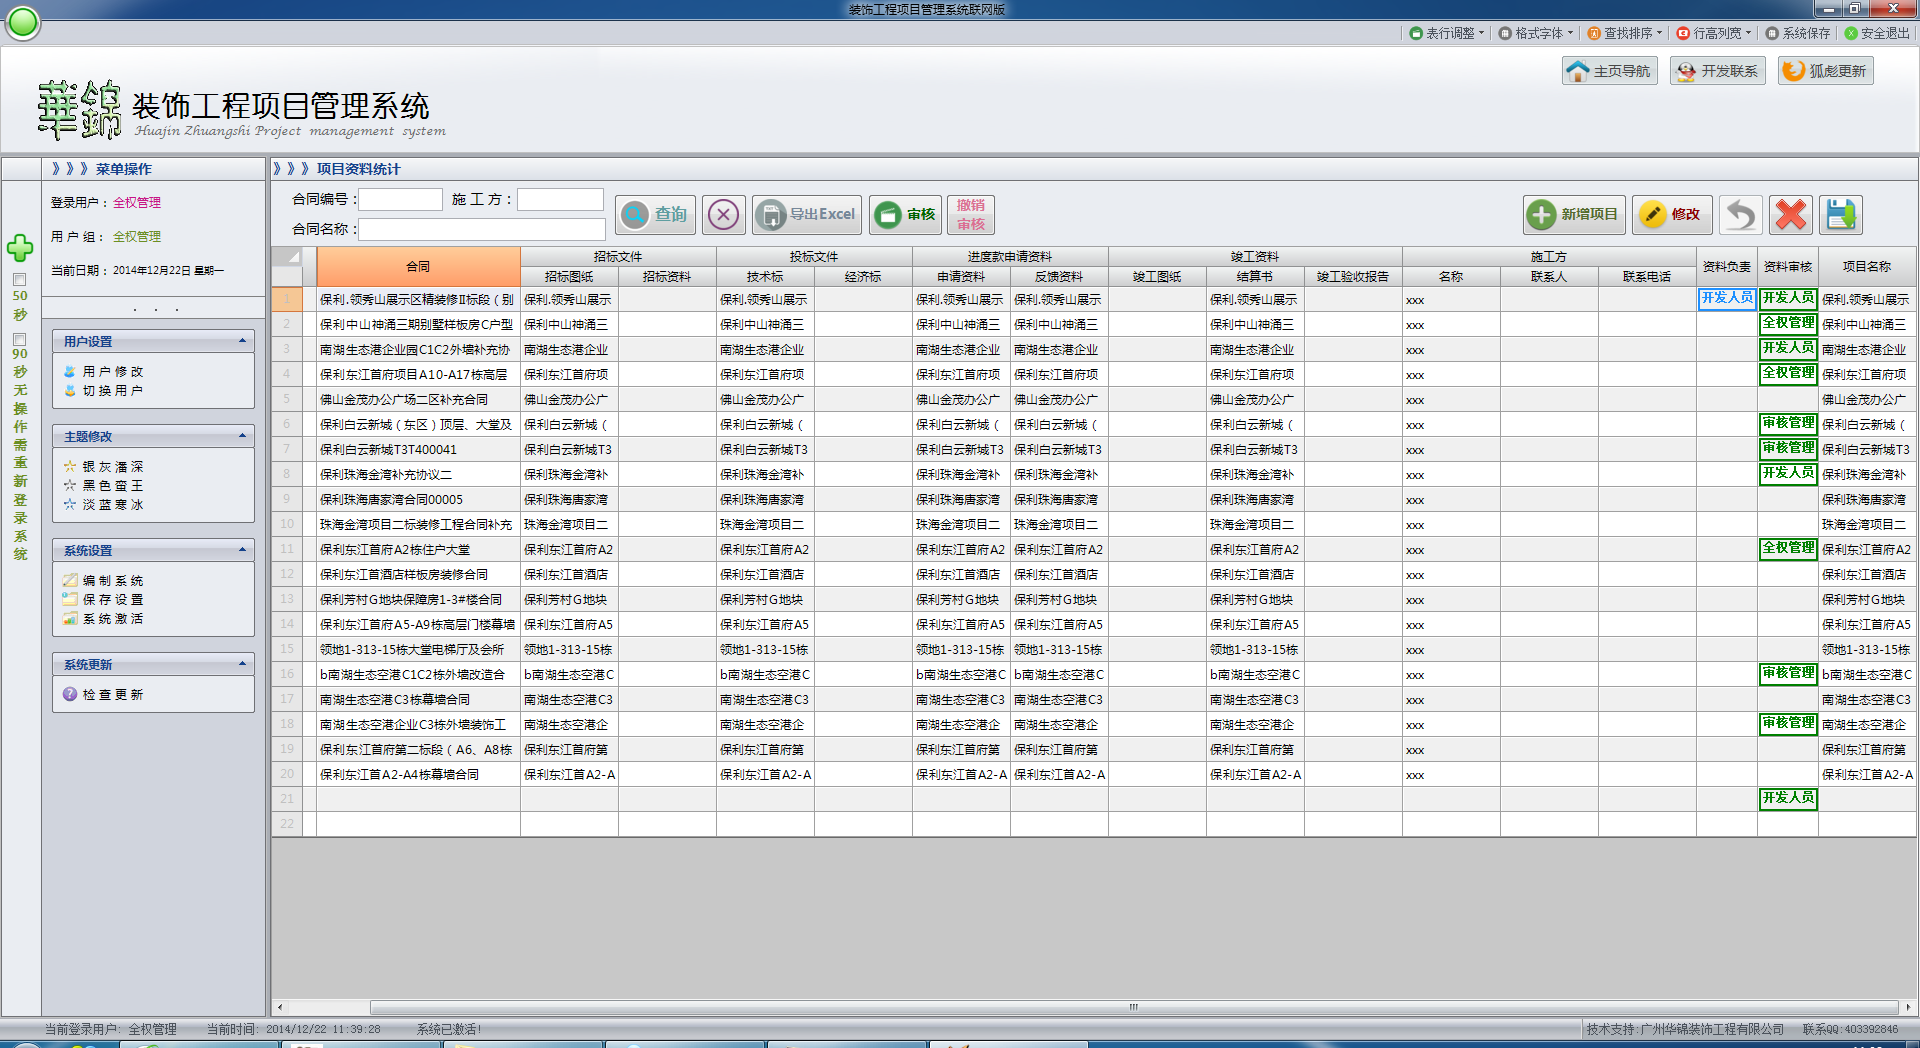This screenshot has width=1920, height=1048.
Task: Click the 合同名称 input field
Action: click(481, 229)
